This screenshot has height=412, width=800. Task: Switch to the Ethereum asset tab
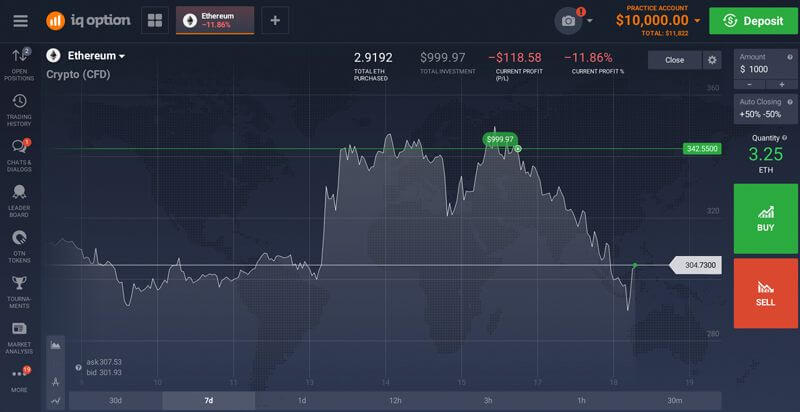coord(215,20)
